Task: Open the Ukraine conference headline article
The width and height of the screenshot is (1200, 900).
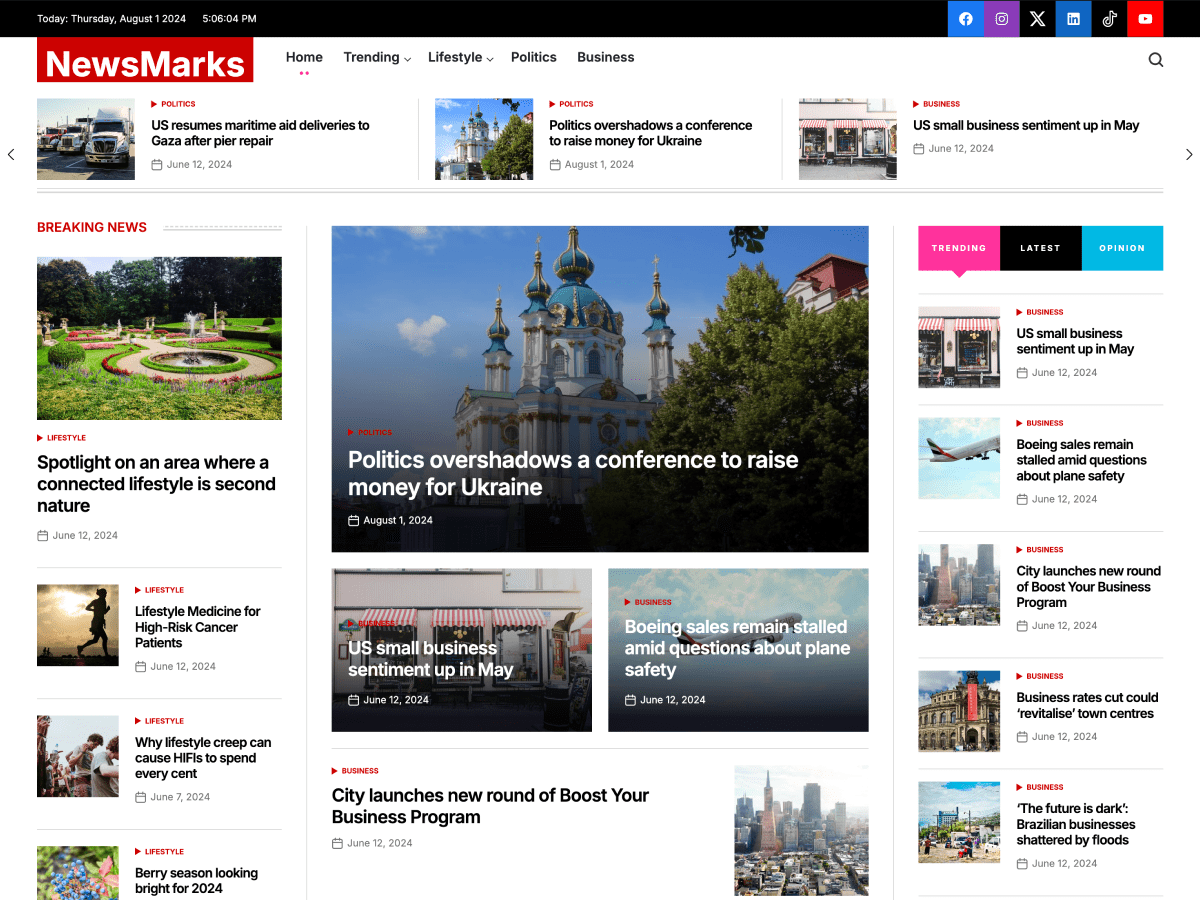Action: 572,472
